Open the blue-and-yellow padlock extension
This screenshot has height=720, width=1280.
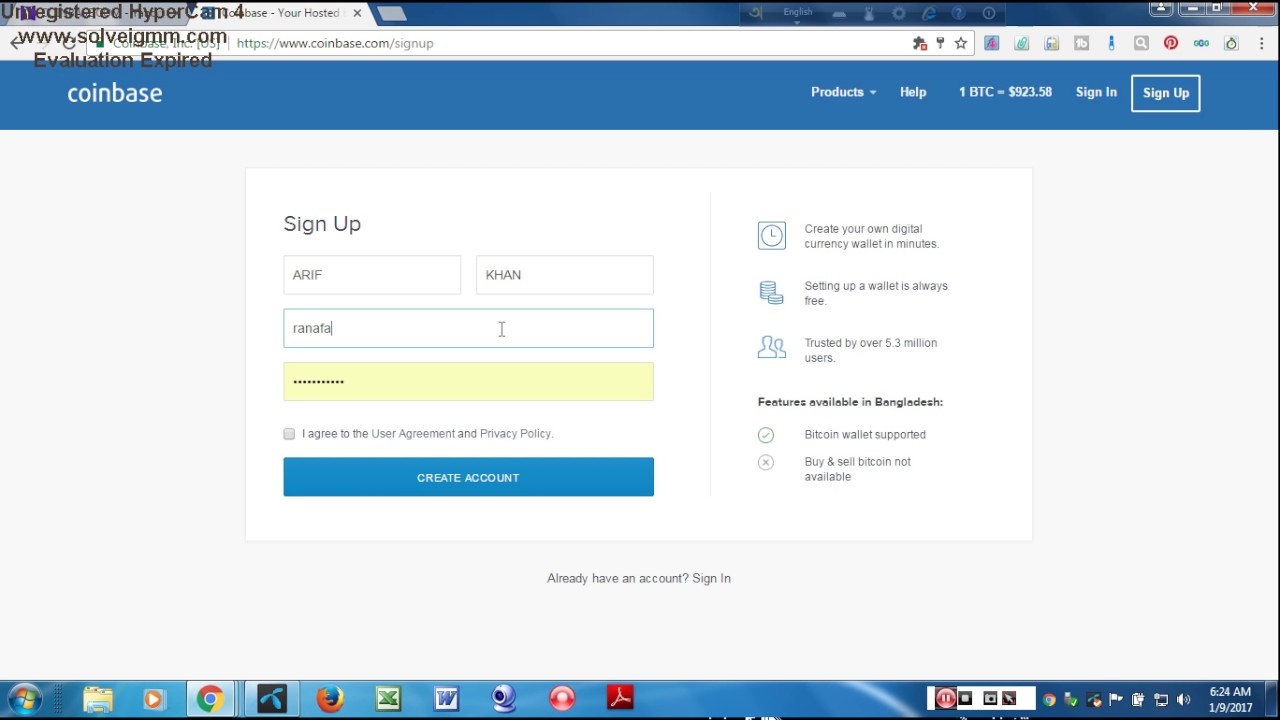click(1051, 43)
